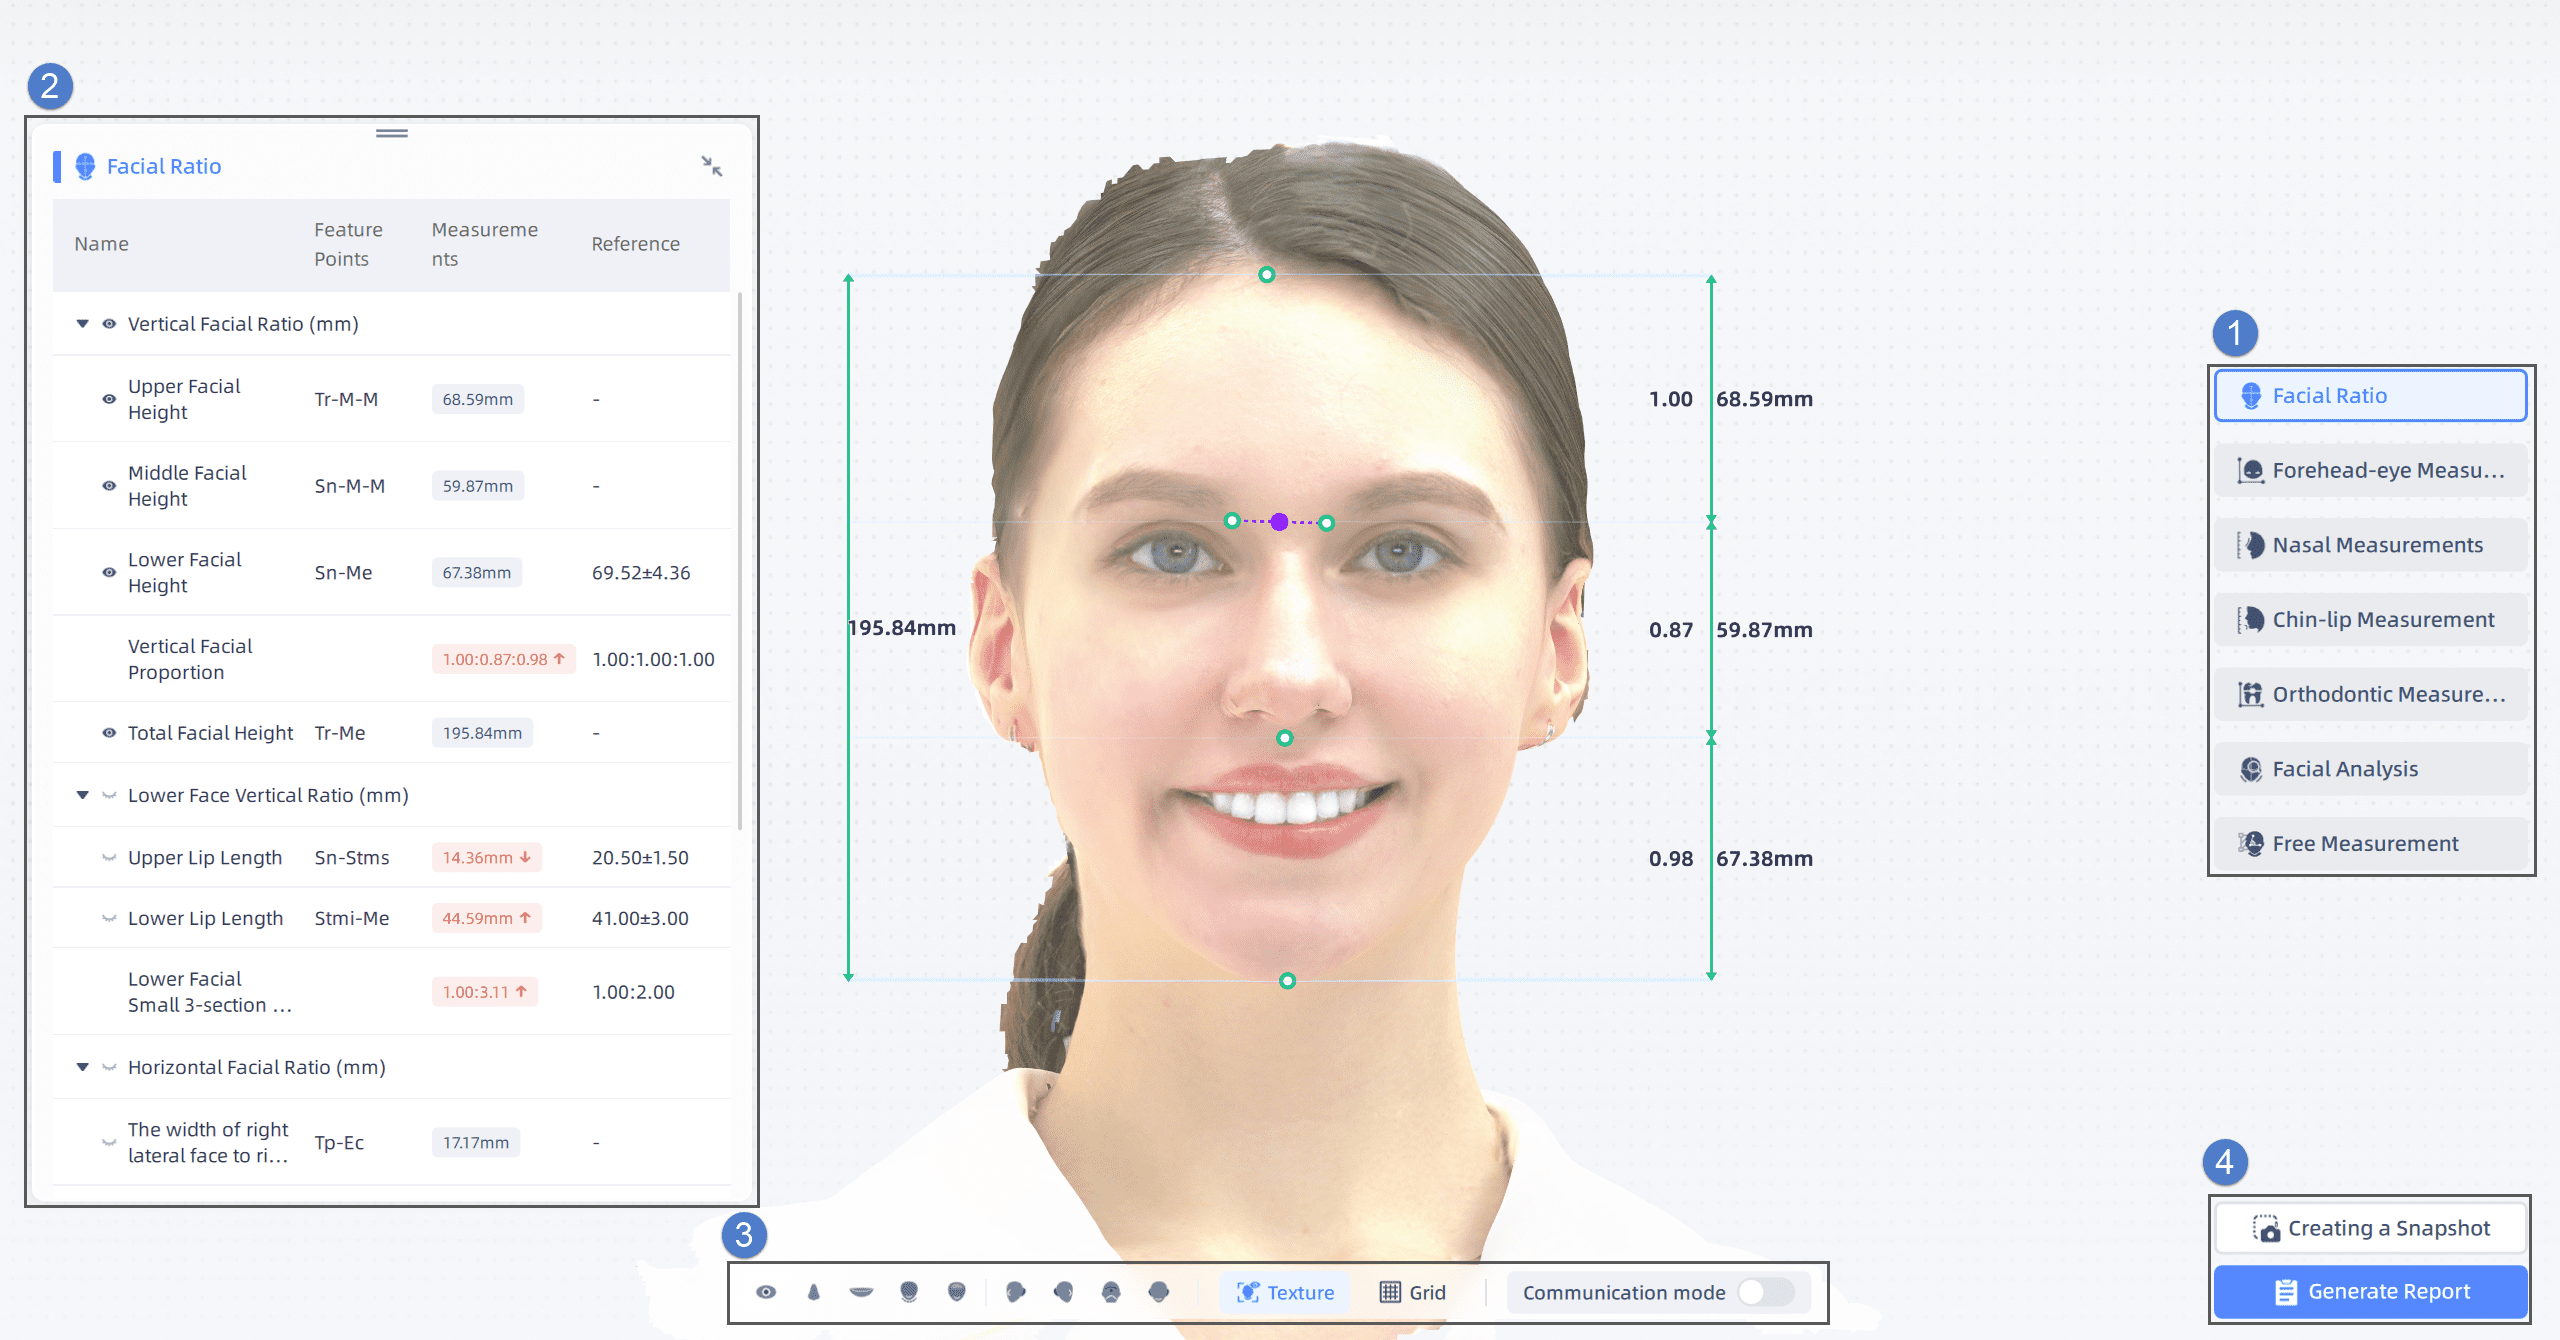Click the Facial Ratio table vertical scrollbar
This screenshot has height=1340, width=2560.
[x=740, y=560]
